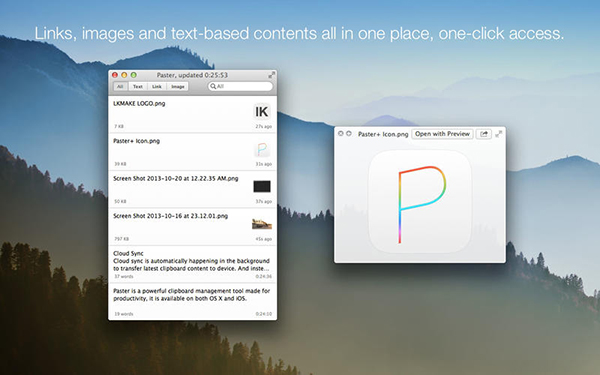Click the search field in Paster
This screenshot has height=375, width=600.
(x=240, y=86)
